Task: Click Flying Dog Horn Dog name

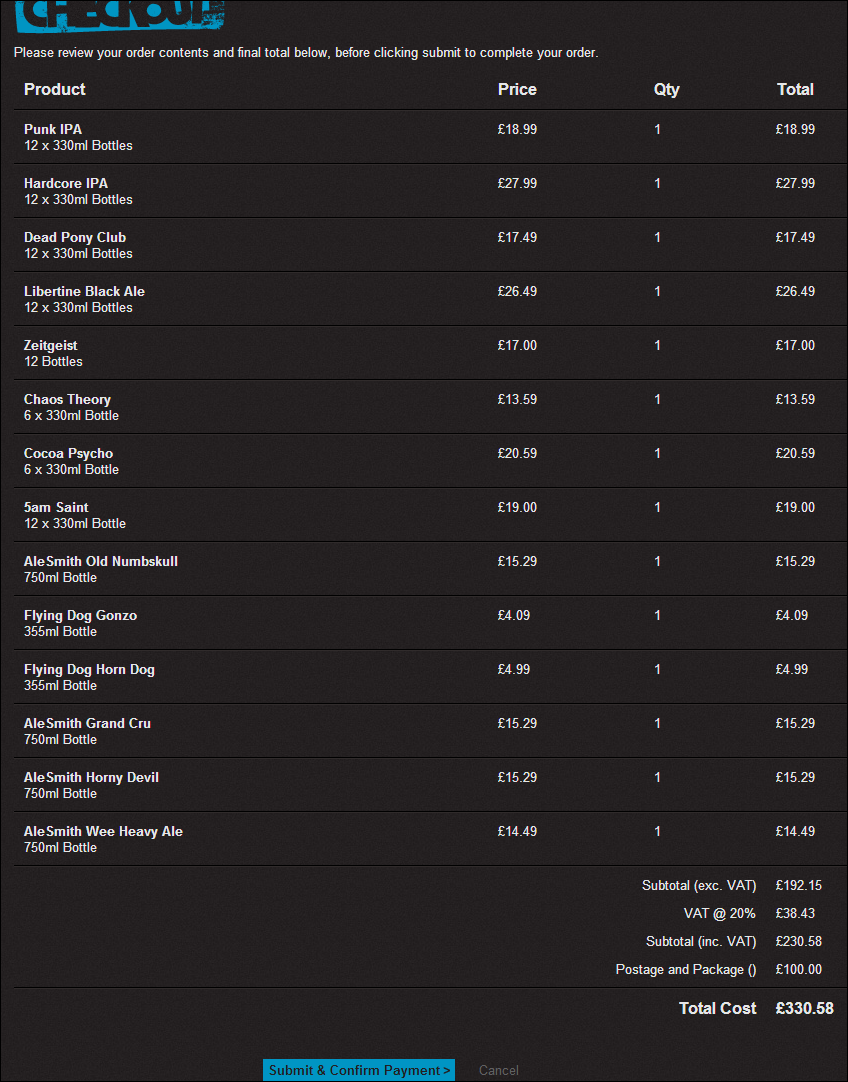Action: point(89,669)
